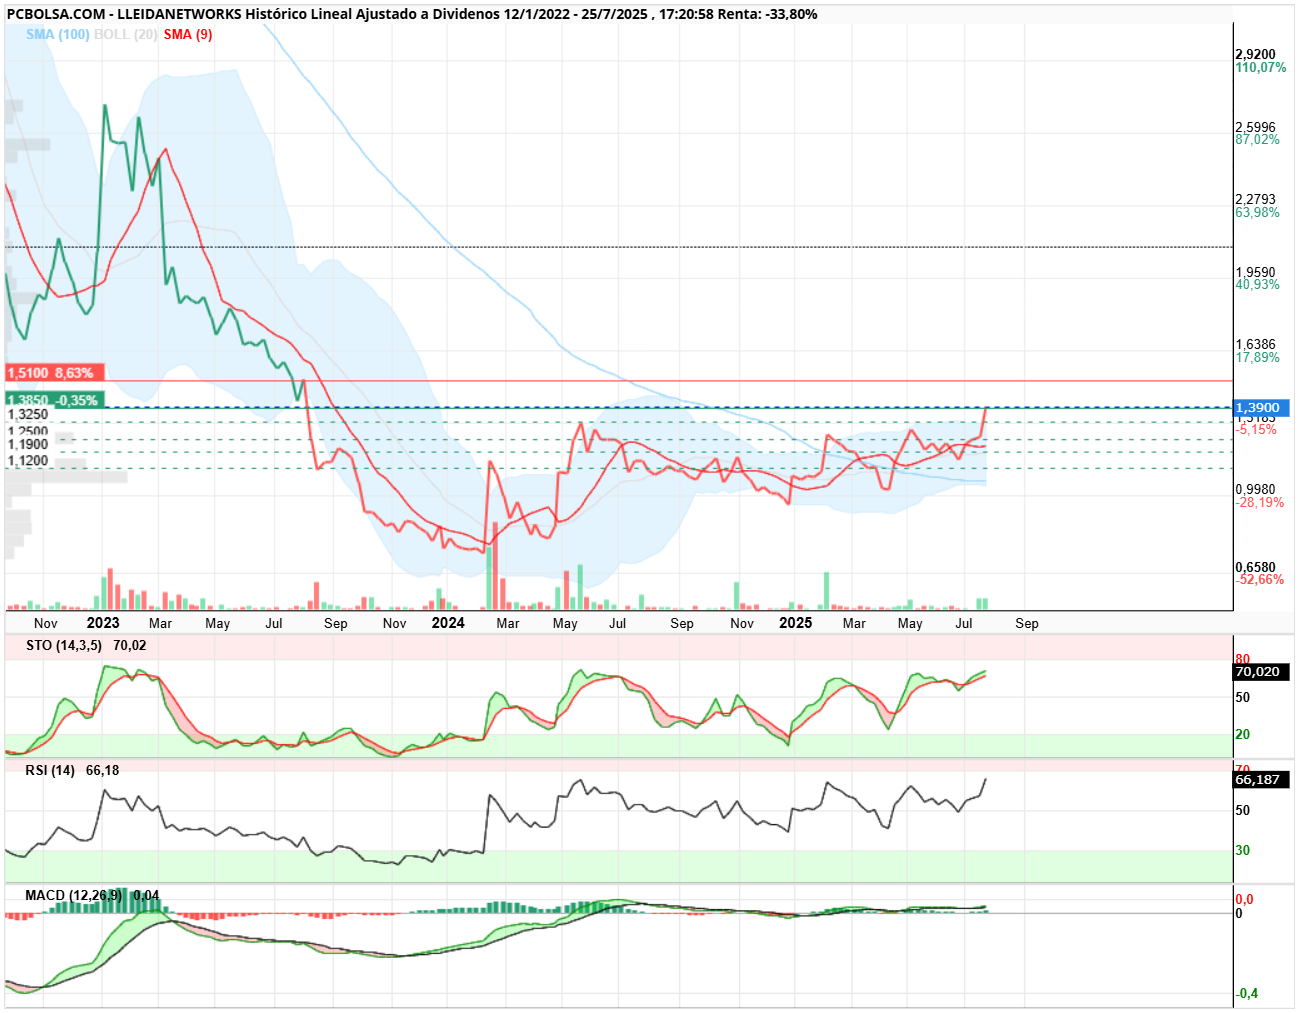Click the 40,93% percentage label

1257,284
